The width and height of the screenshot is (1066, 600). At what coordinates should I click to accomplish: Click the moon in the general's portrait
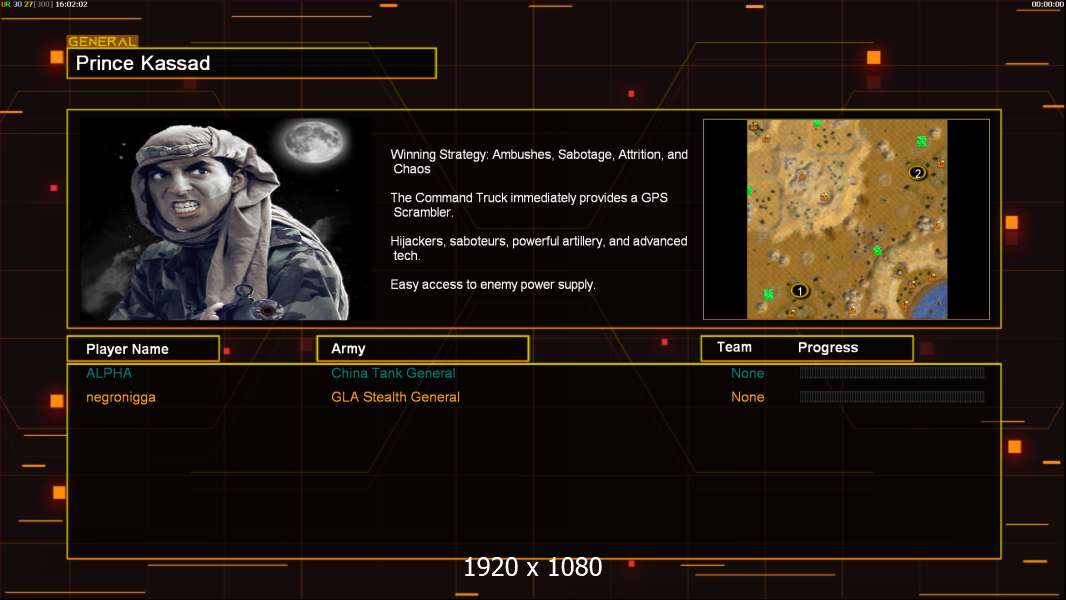click(x=313, y=141)
